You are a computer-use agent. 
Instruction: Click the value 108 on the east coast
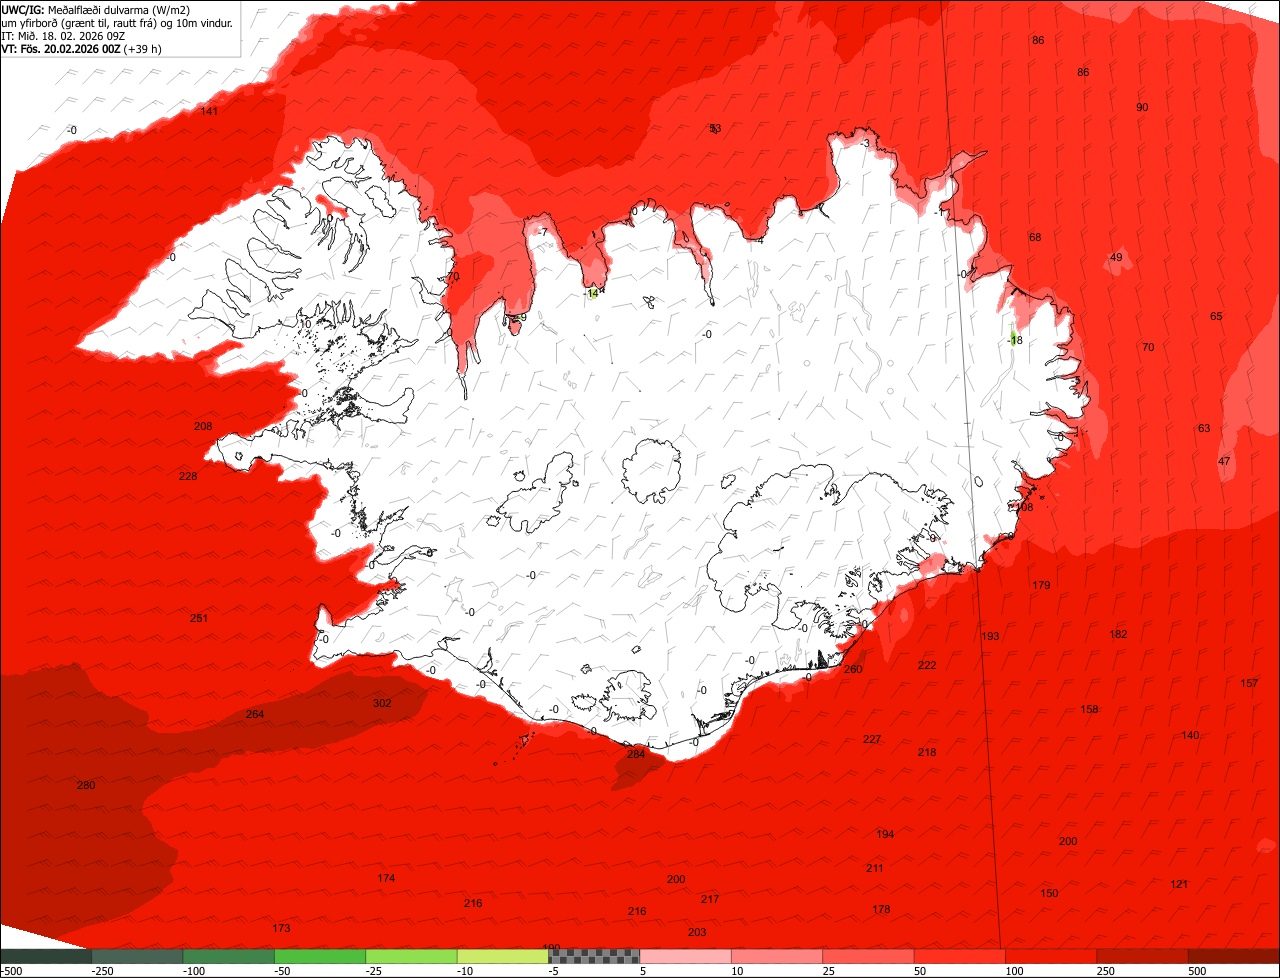[1024, 507]
